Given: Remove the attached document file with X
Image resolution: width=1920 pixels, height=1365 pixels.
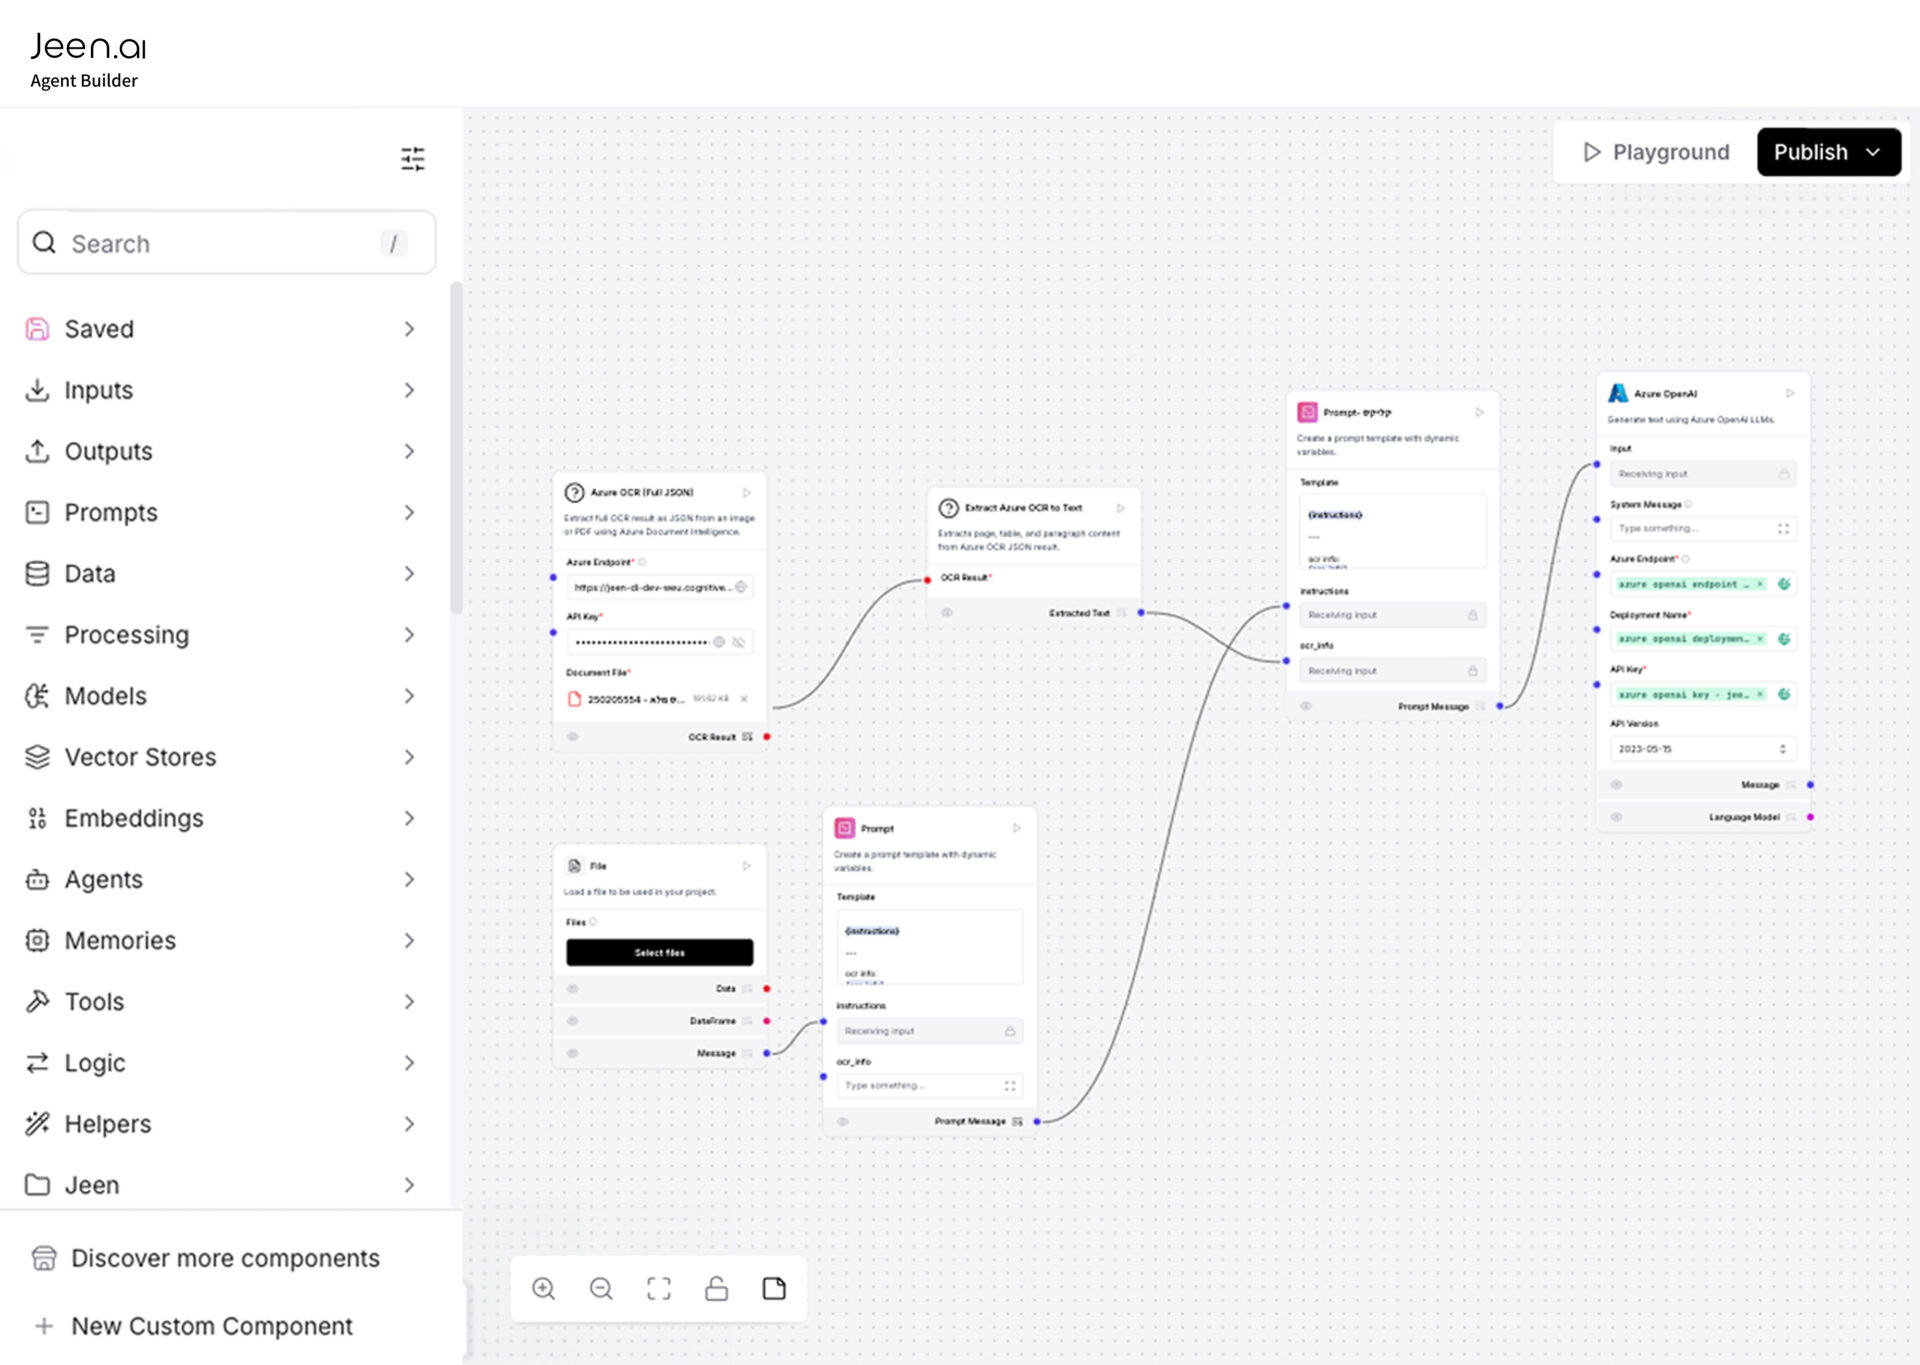Looking at the screenshot, I should tap(744, 699).
